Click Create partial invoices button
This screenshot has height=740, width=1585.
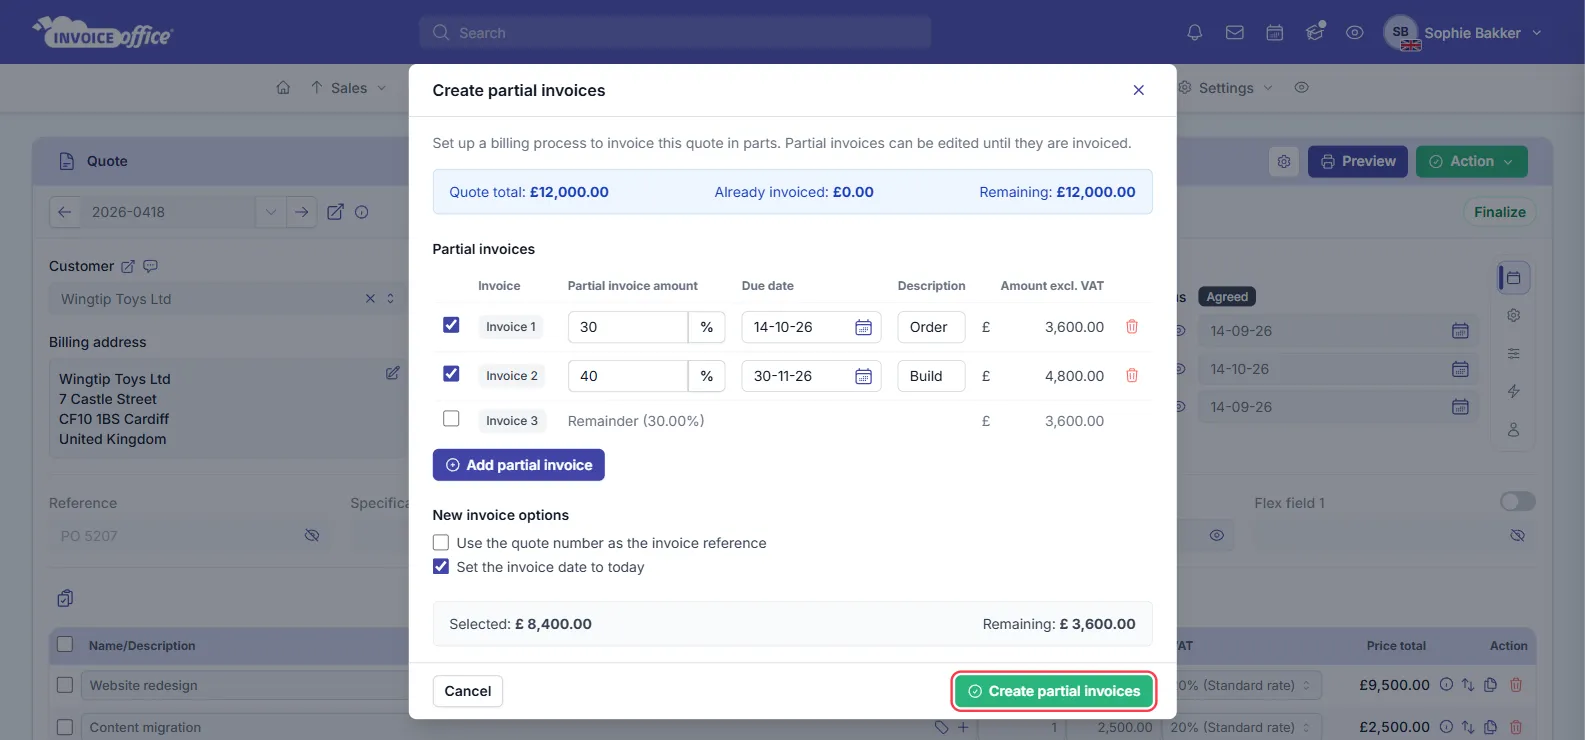click(x=1054, y=691)
